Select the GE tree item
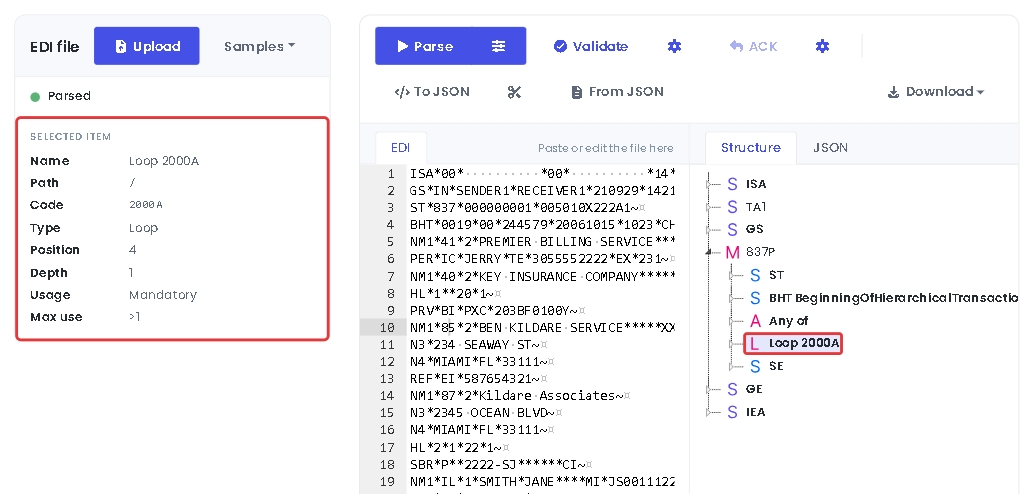This screenshot has height=494, width=1034. (754, 389)
